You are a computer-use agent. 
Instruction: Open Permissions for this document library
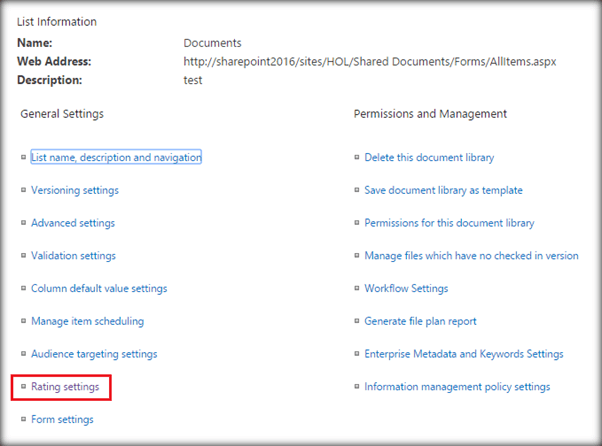449,223
